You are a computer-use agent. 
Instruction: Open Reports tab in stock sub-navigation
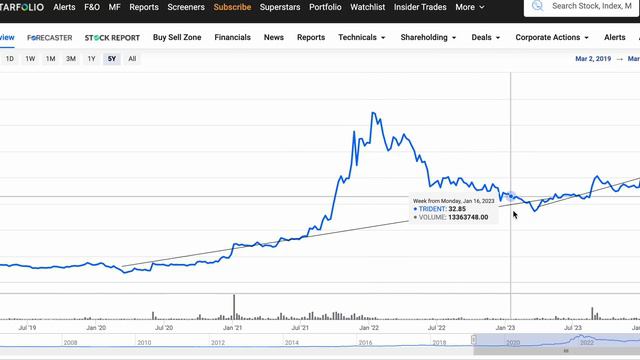point(311,37)
